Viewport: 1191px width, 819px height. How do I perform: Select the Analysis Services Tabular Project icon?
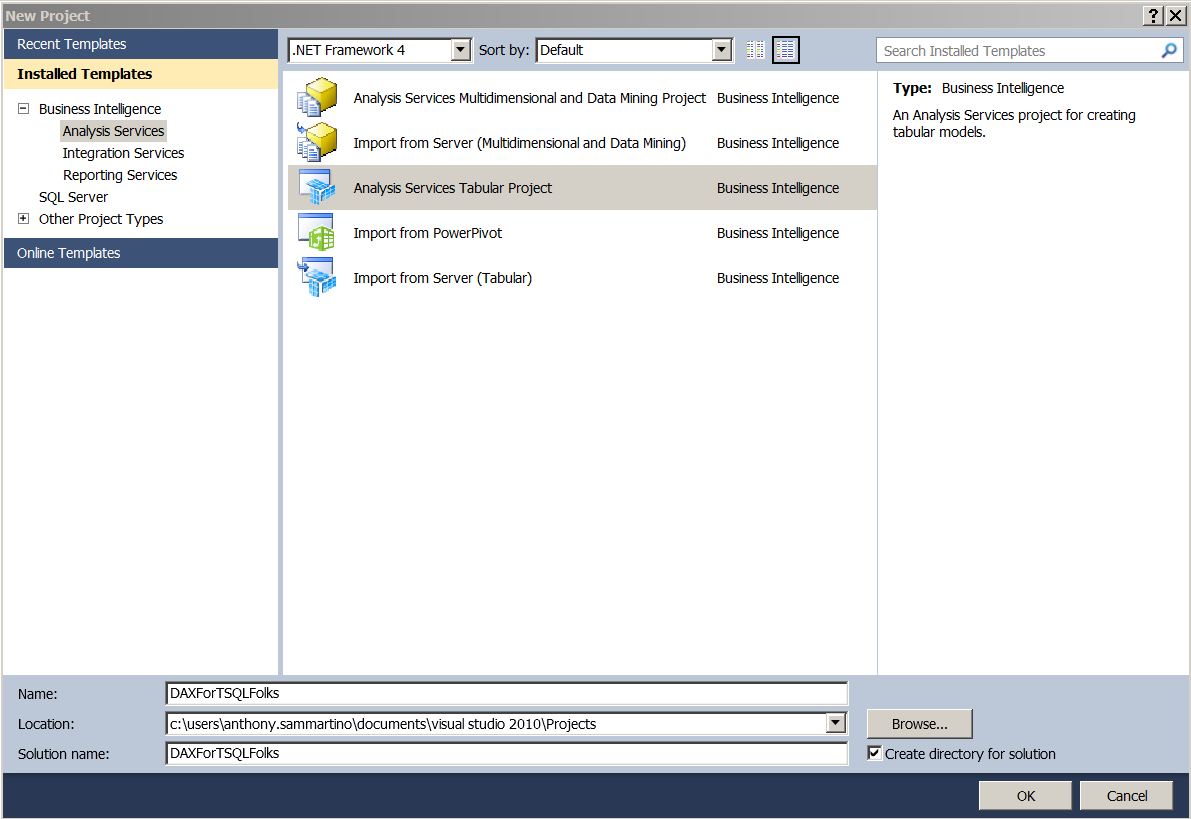(x=317, y=188)
